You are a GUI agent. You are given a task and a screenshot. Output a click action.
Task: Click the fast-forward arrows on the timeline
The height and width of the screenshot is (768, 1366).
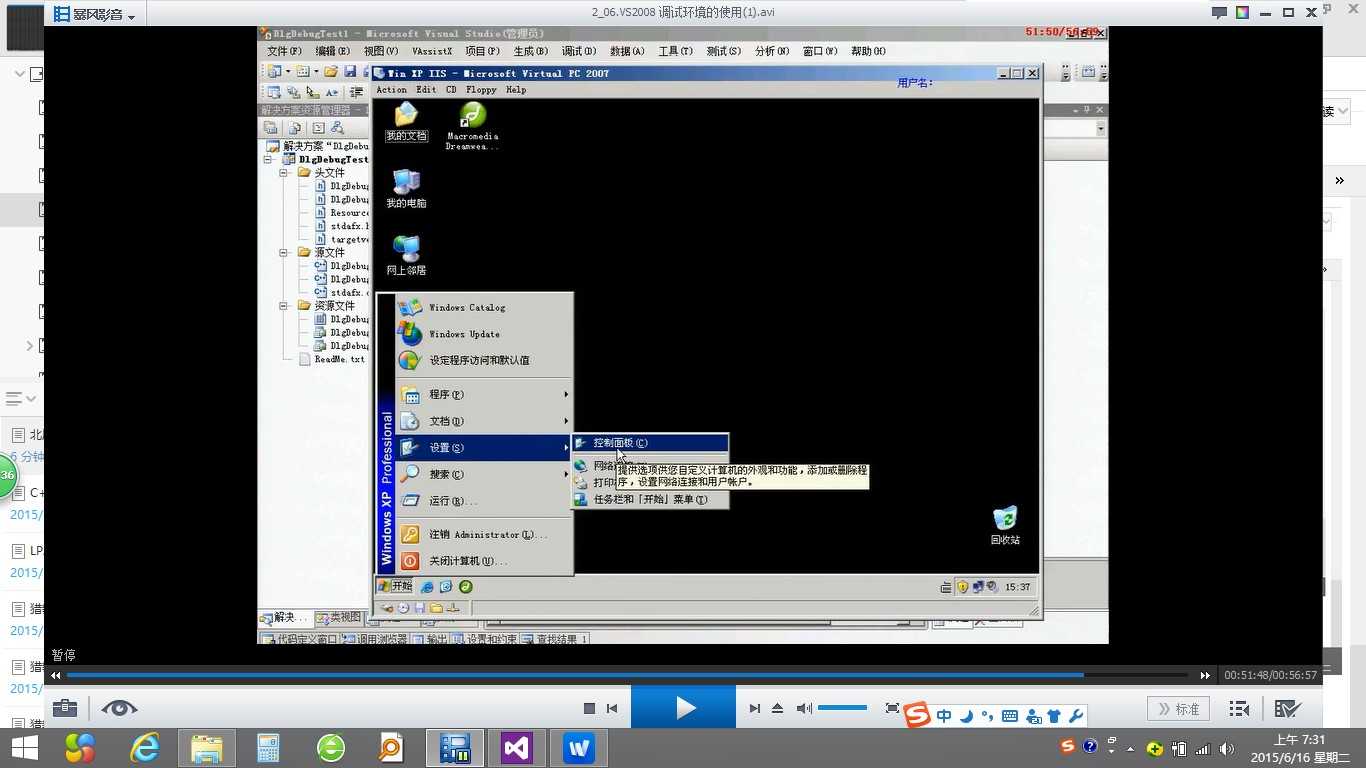tap(1205, 675)
